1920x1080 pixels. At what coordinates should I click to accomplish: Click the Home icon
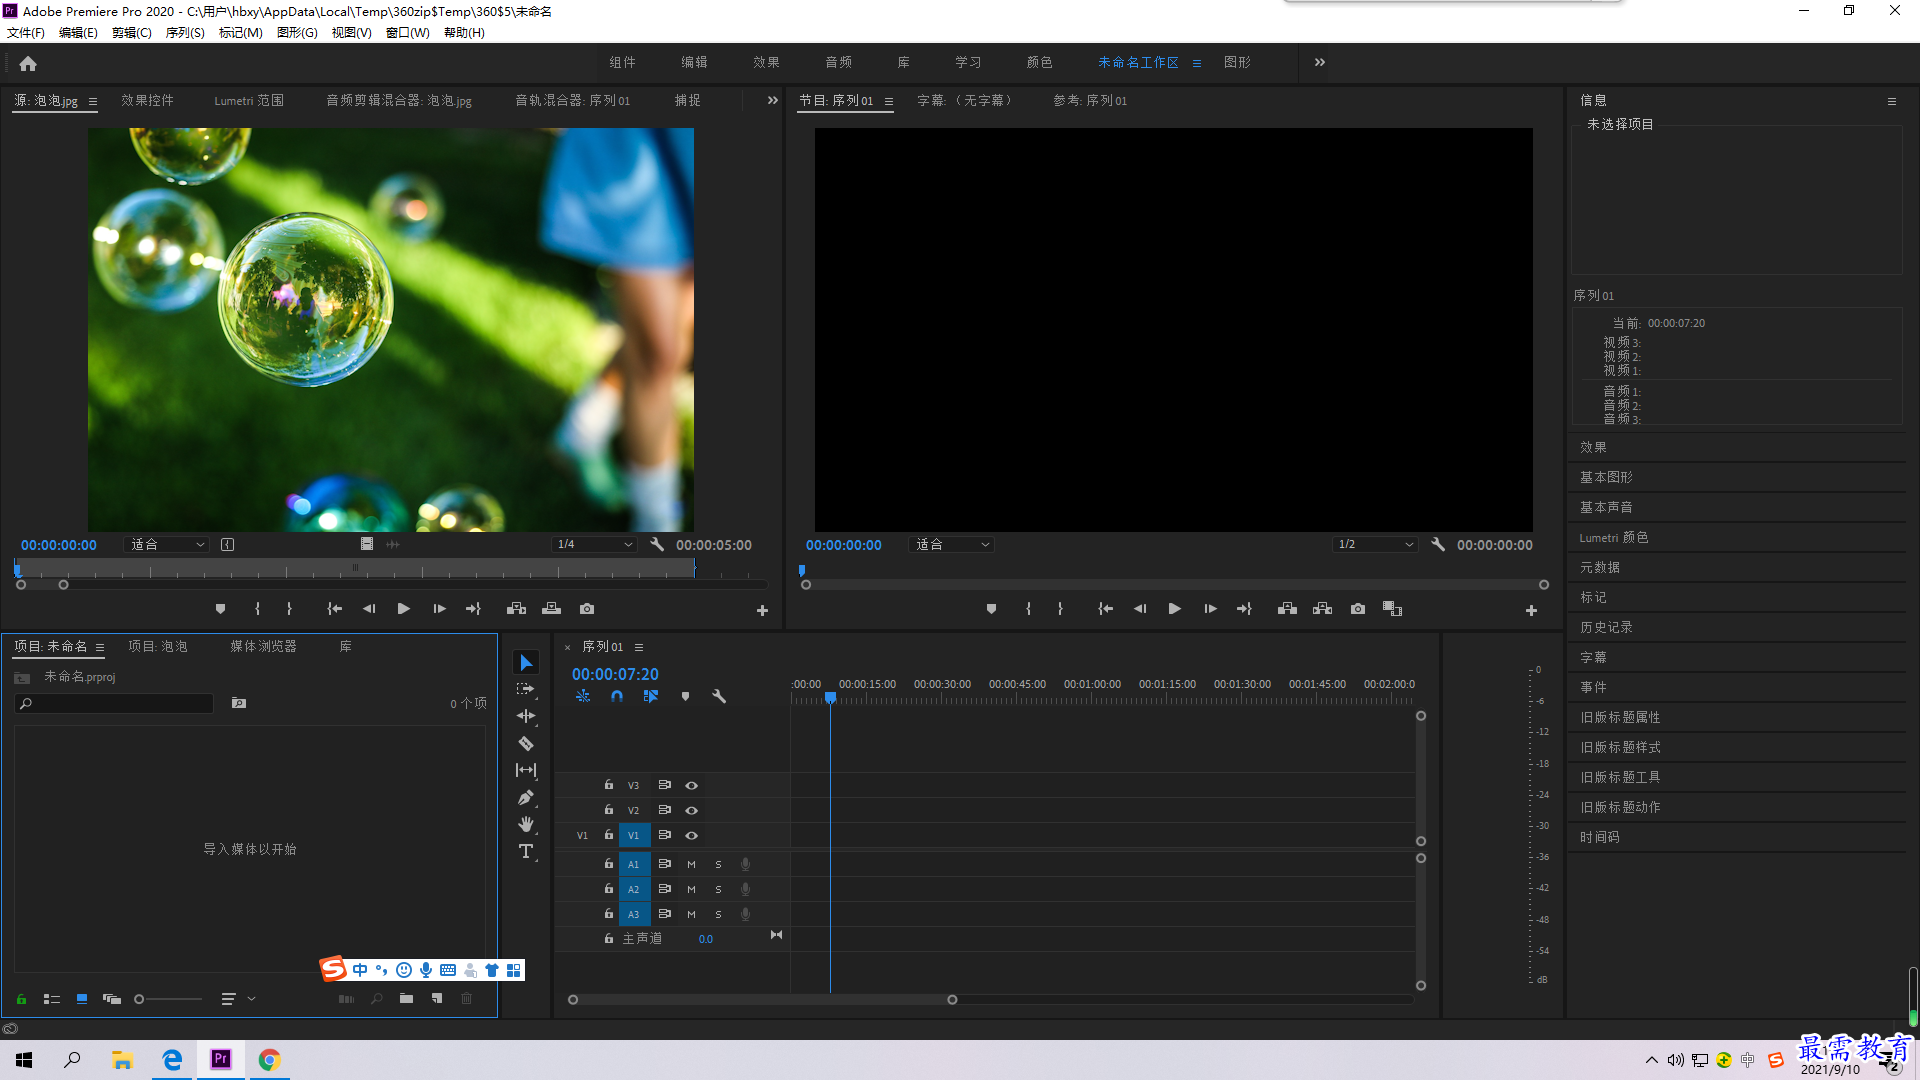[28, 63]
